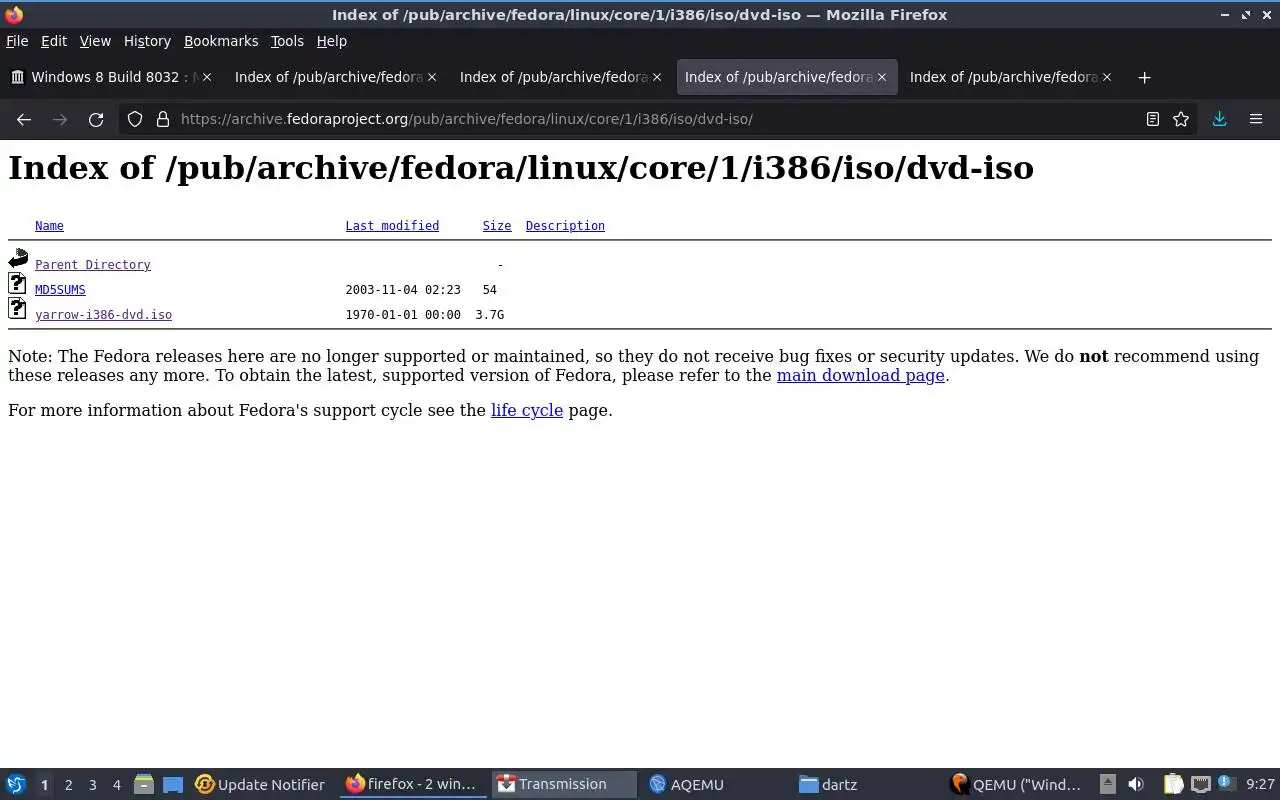
Task: Open the File menu
Action: (x=17, y=41)
